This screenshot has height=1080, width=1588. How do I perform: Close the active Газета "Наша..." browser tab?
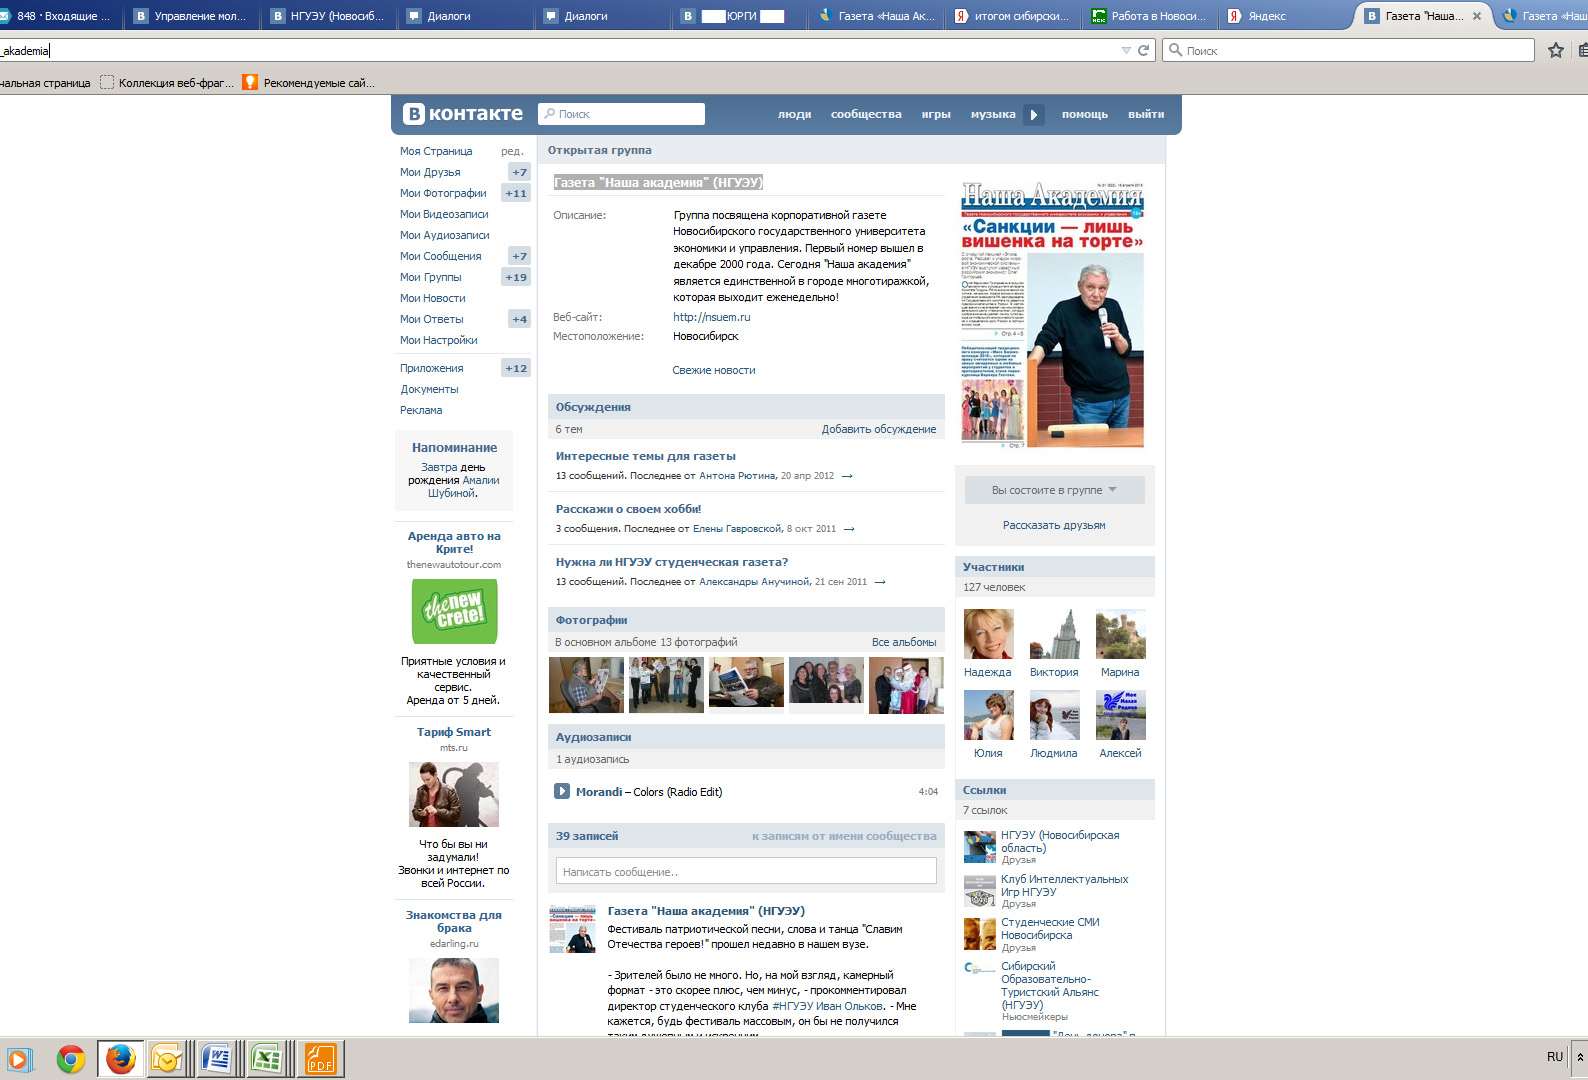[x=1477, y=16]
